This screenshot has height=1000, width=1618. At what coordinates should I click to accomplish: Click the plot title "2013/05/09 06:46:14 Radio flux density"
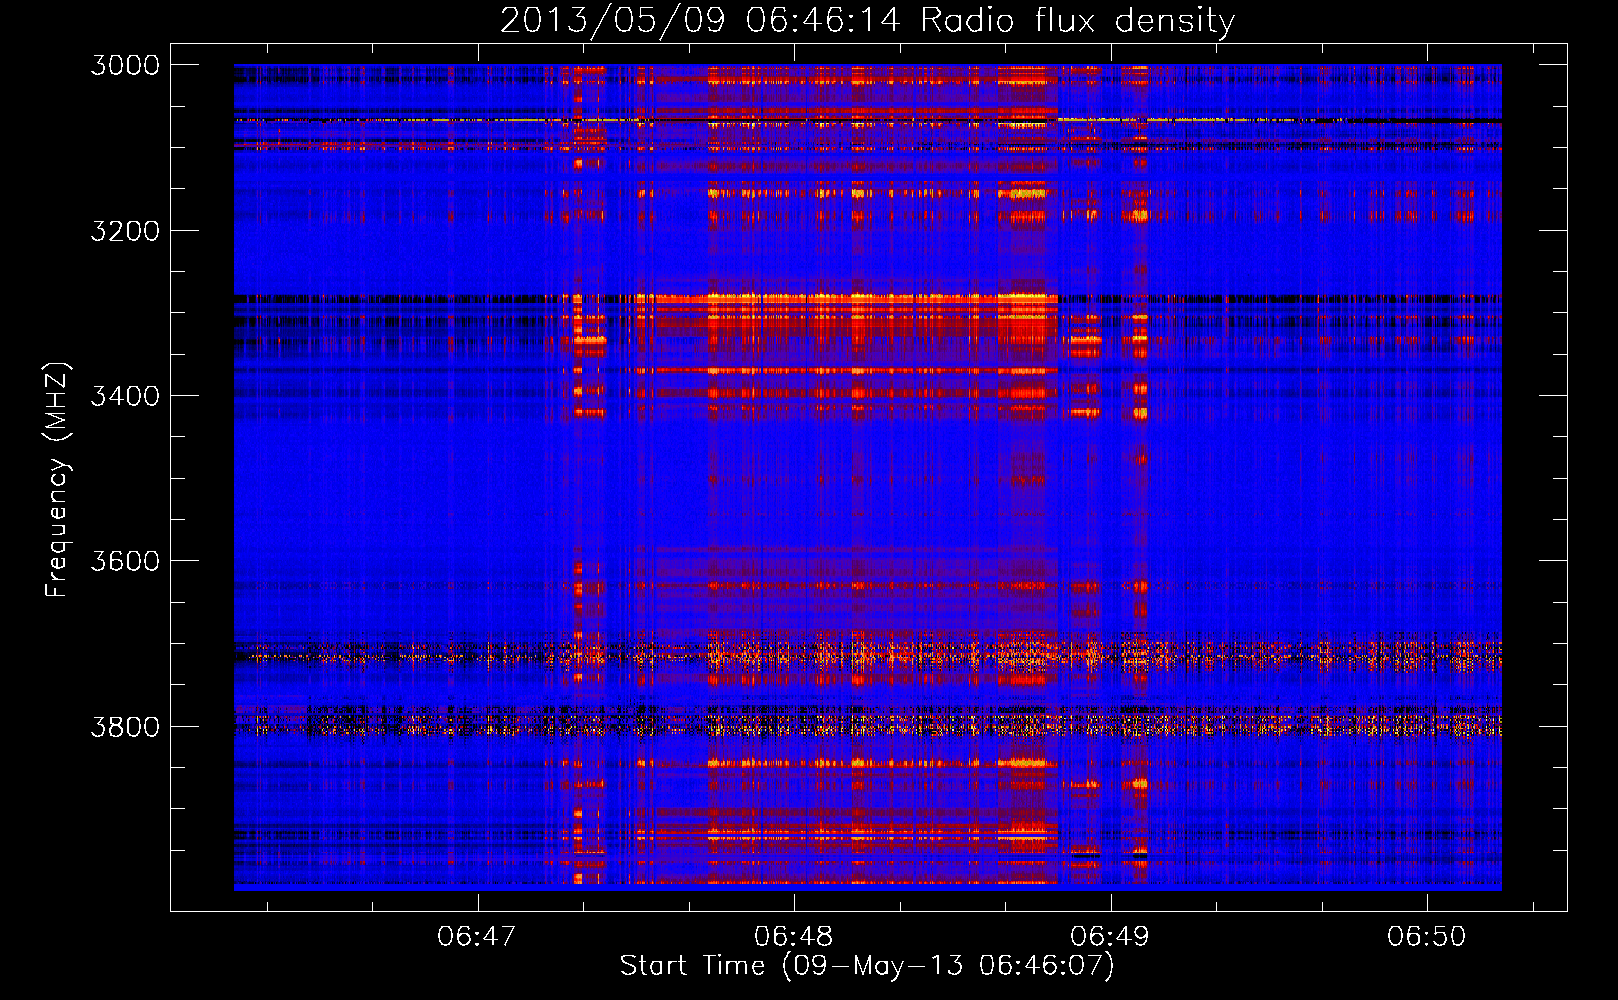(x=867, y=20)
